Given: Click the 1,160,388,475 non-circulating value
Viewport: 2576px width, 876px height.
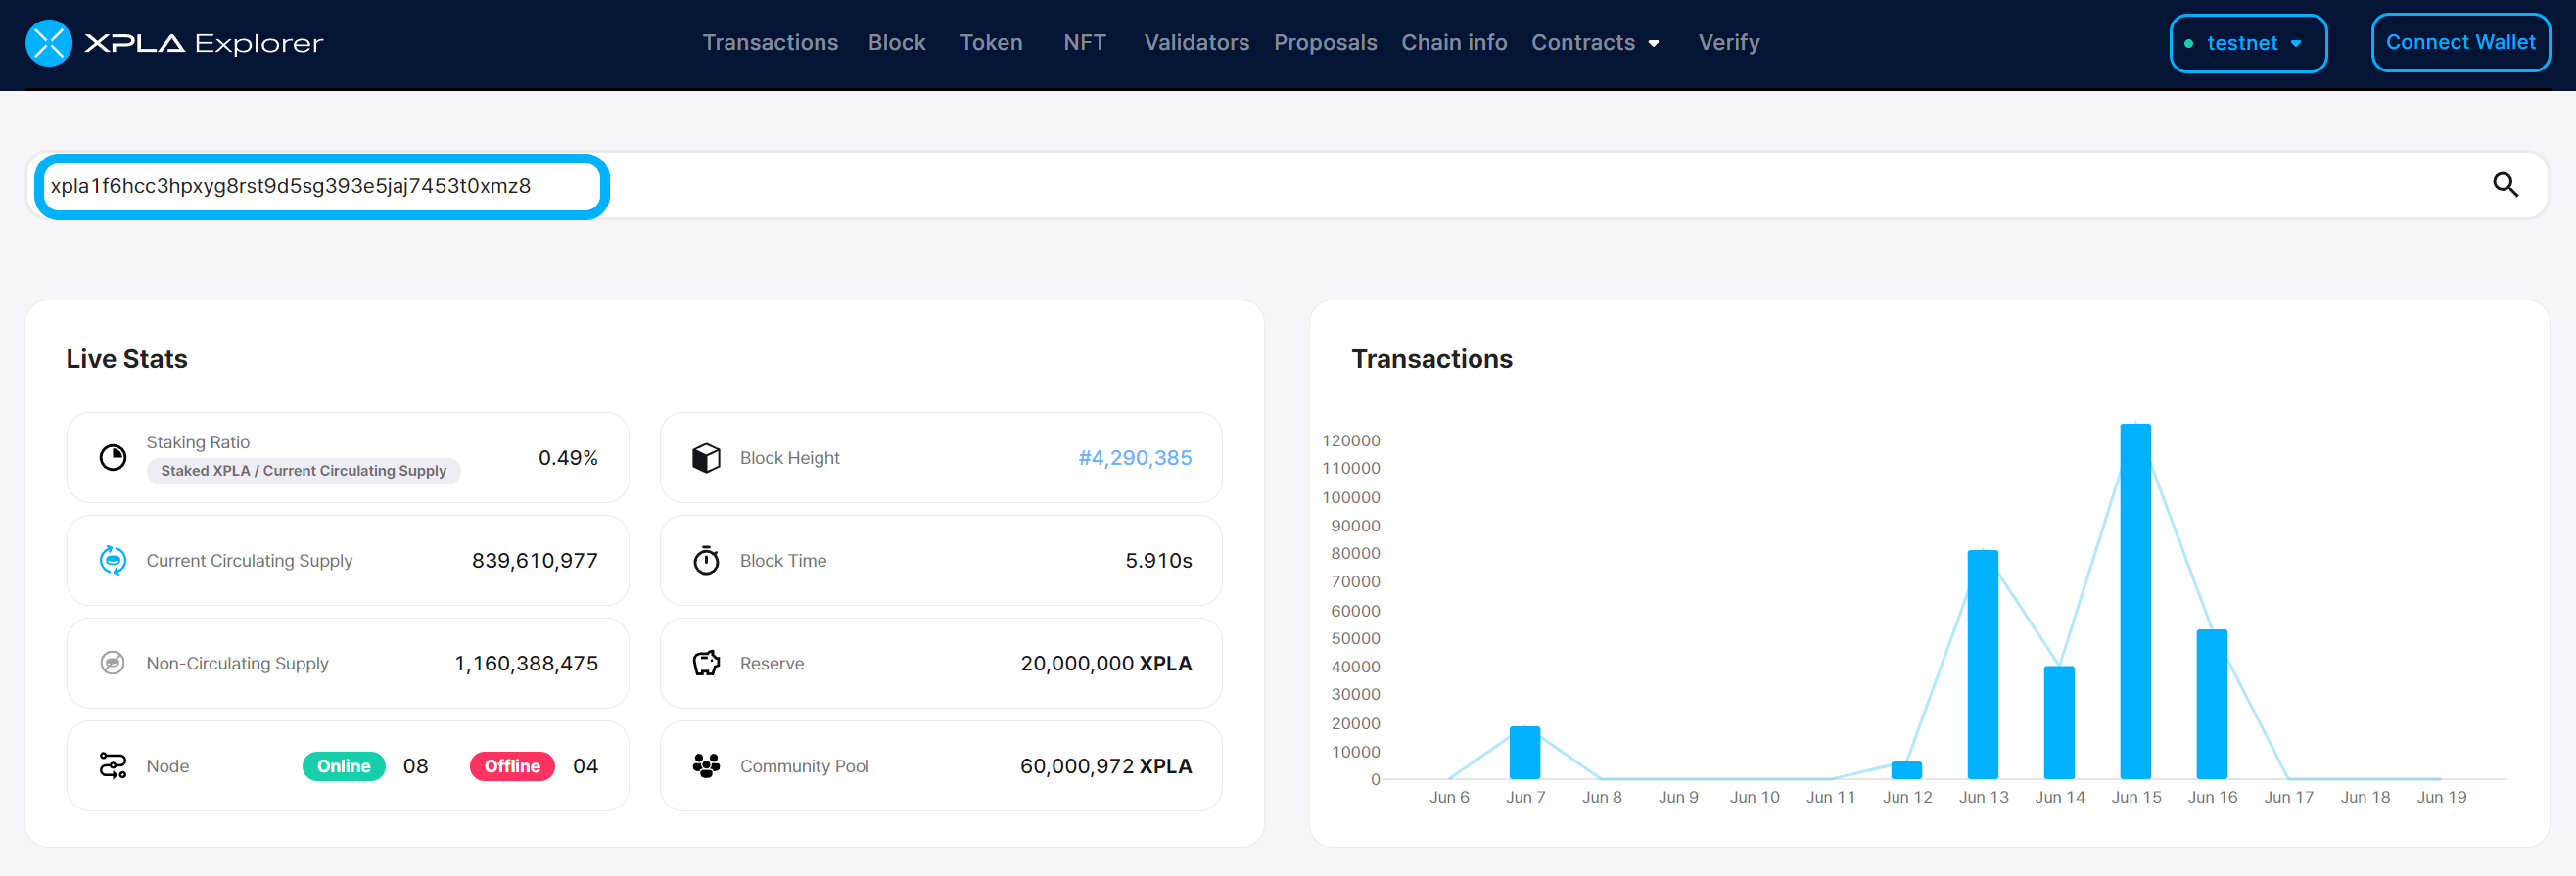Looking at the screenshot, I should [526, 664].
